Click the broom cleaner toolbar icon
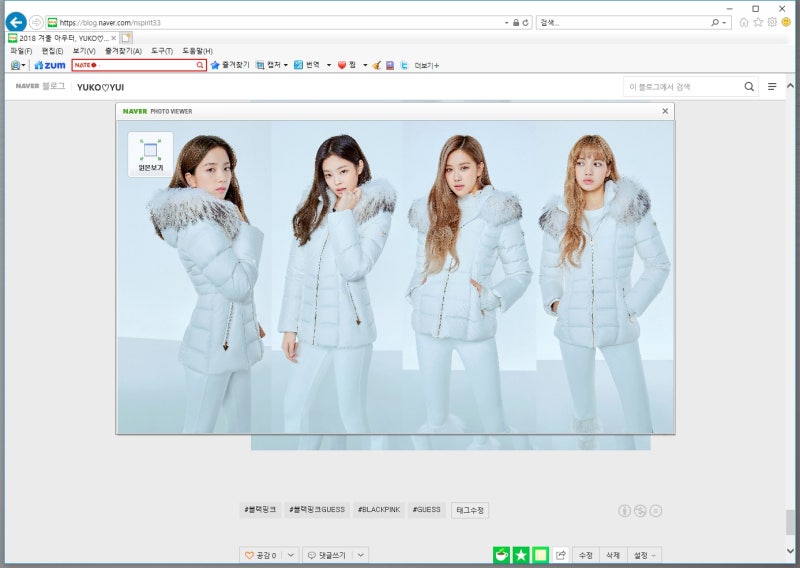This screenshot has height=568, width=800. (x=377, y=65)
